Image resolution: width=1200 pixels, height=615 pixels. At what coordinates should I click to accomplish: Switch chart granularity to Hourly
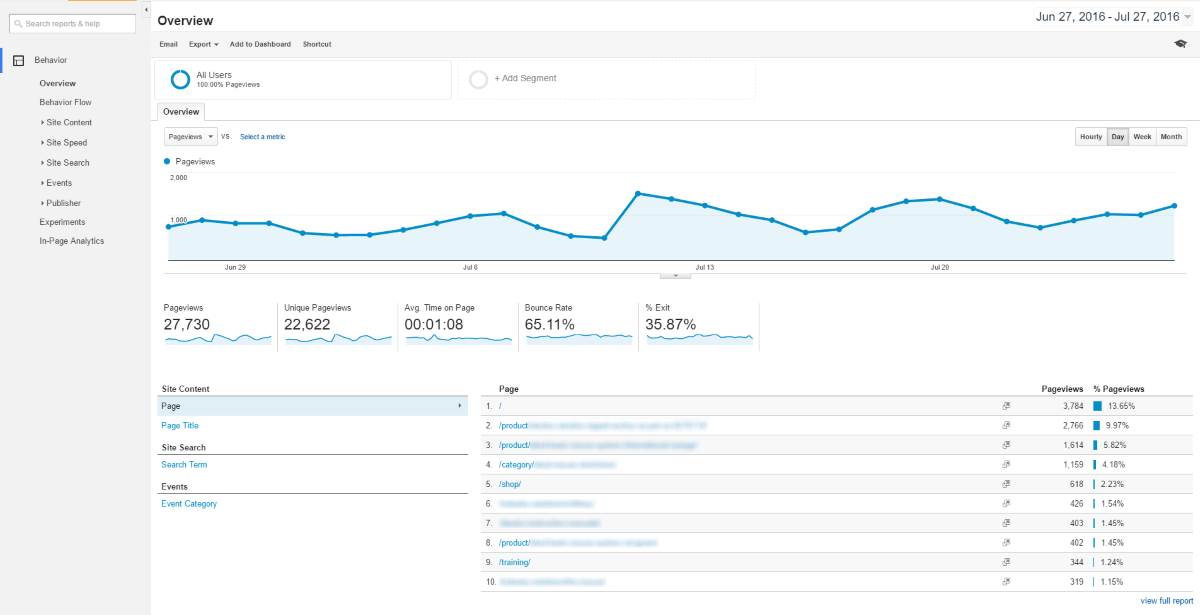pyautogui.click(x=1091, y=136)
